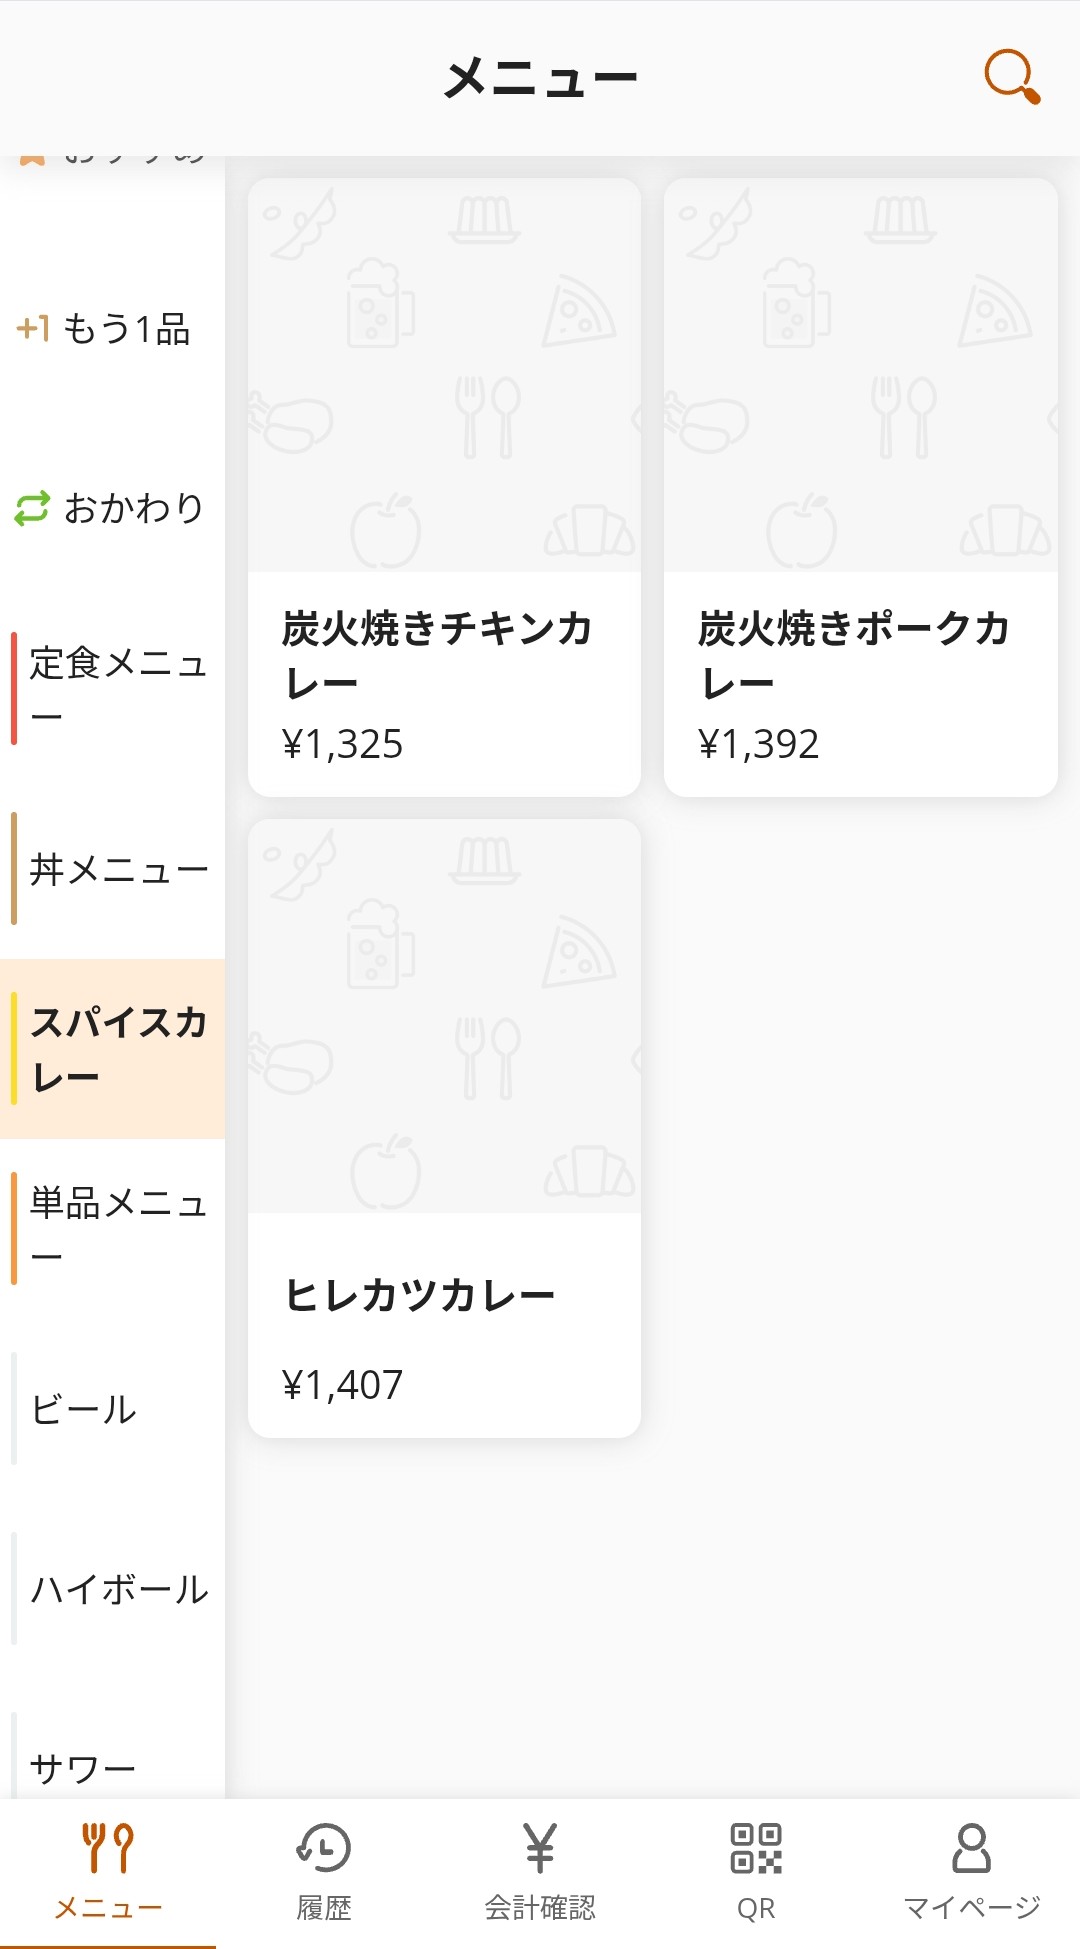This screenshot has width=1080, height=1949.
Task: Switch to 単品メニュー category
Action: click(x=117, y=1228)
